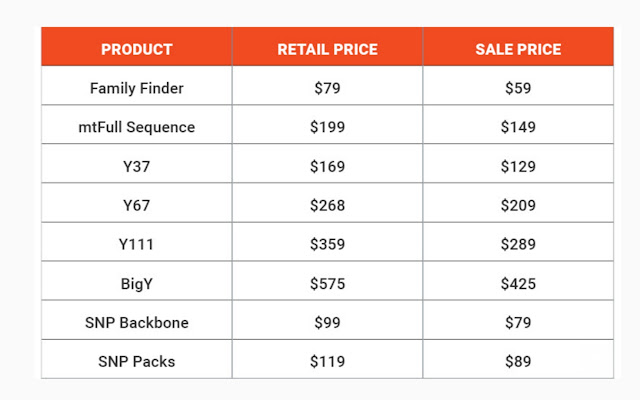Click the PRODUCT column header
Image resolution: width=640 pixels, height=400 pixels.
[x=137, y=49]
